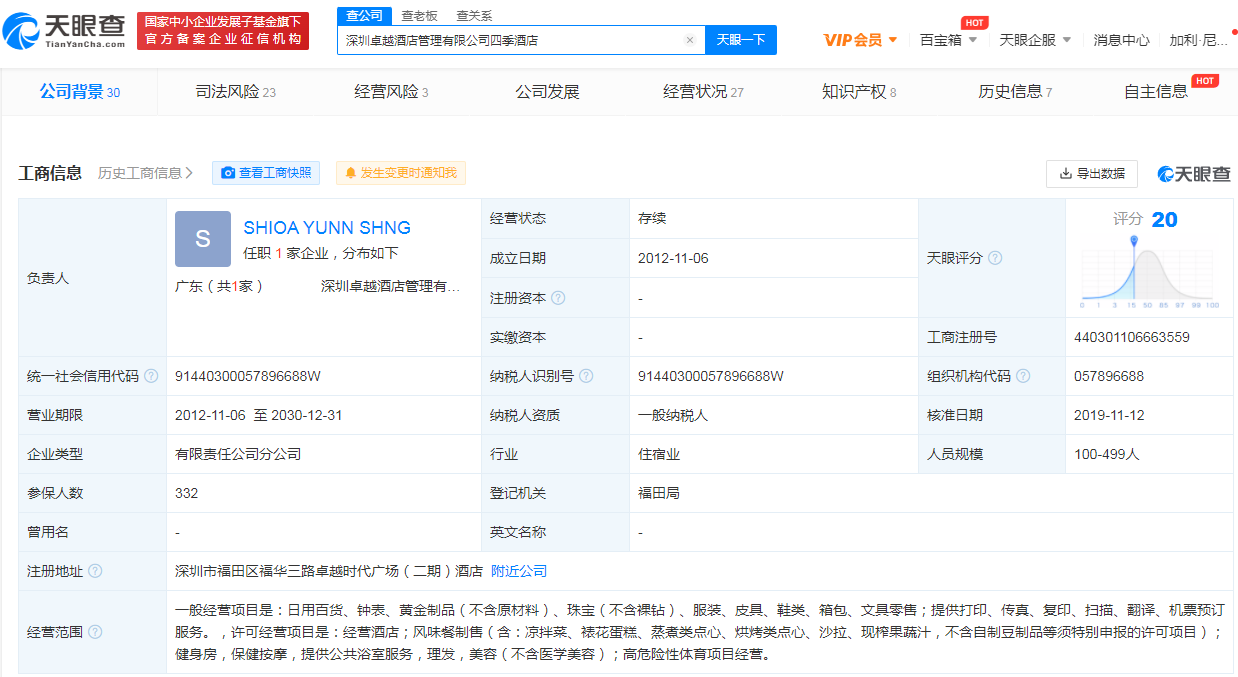The image size is (1238, 677).
Task: Open the 知识产权 tab
Action: [859, 92]
